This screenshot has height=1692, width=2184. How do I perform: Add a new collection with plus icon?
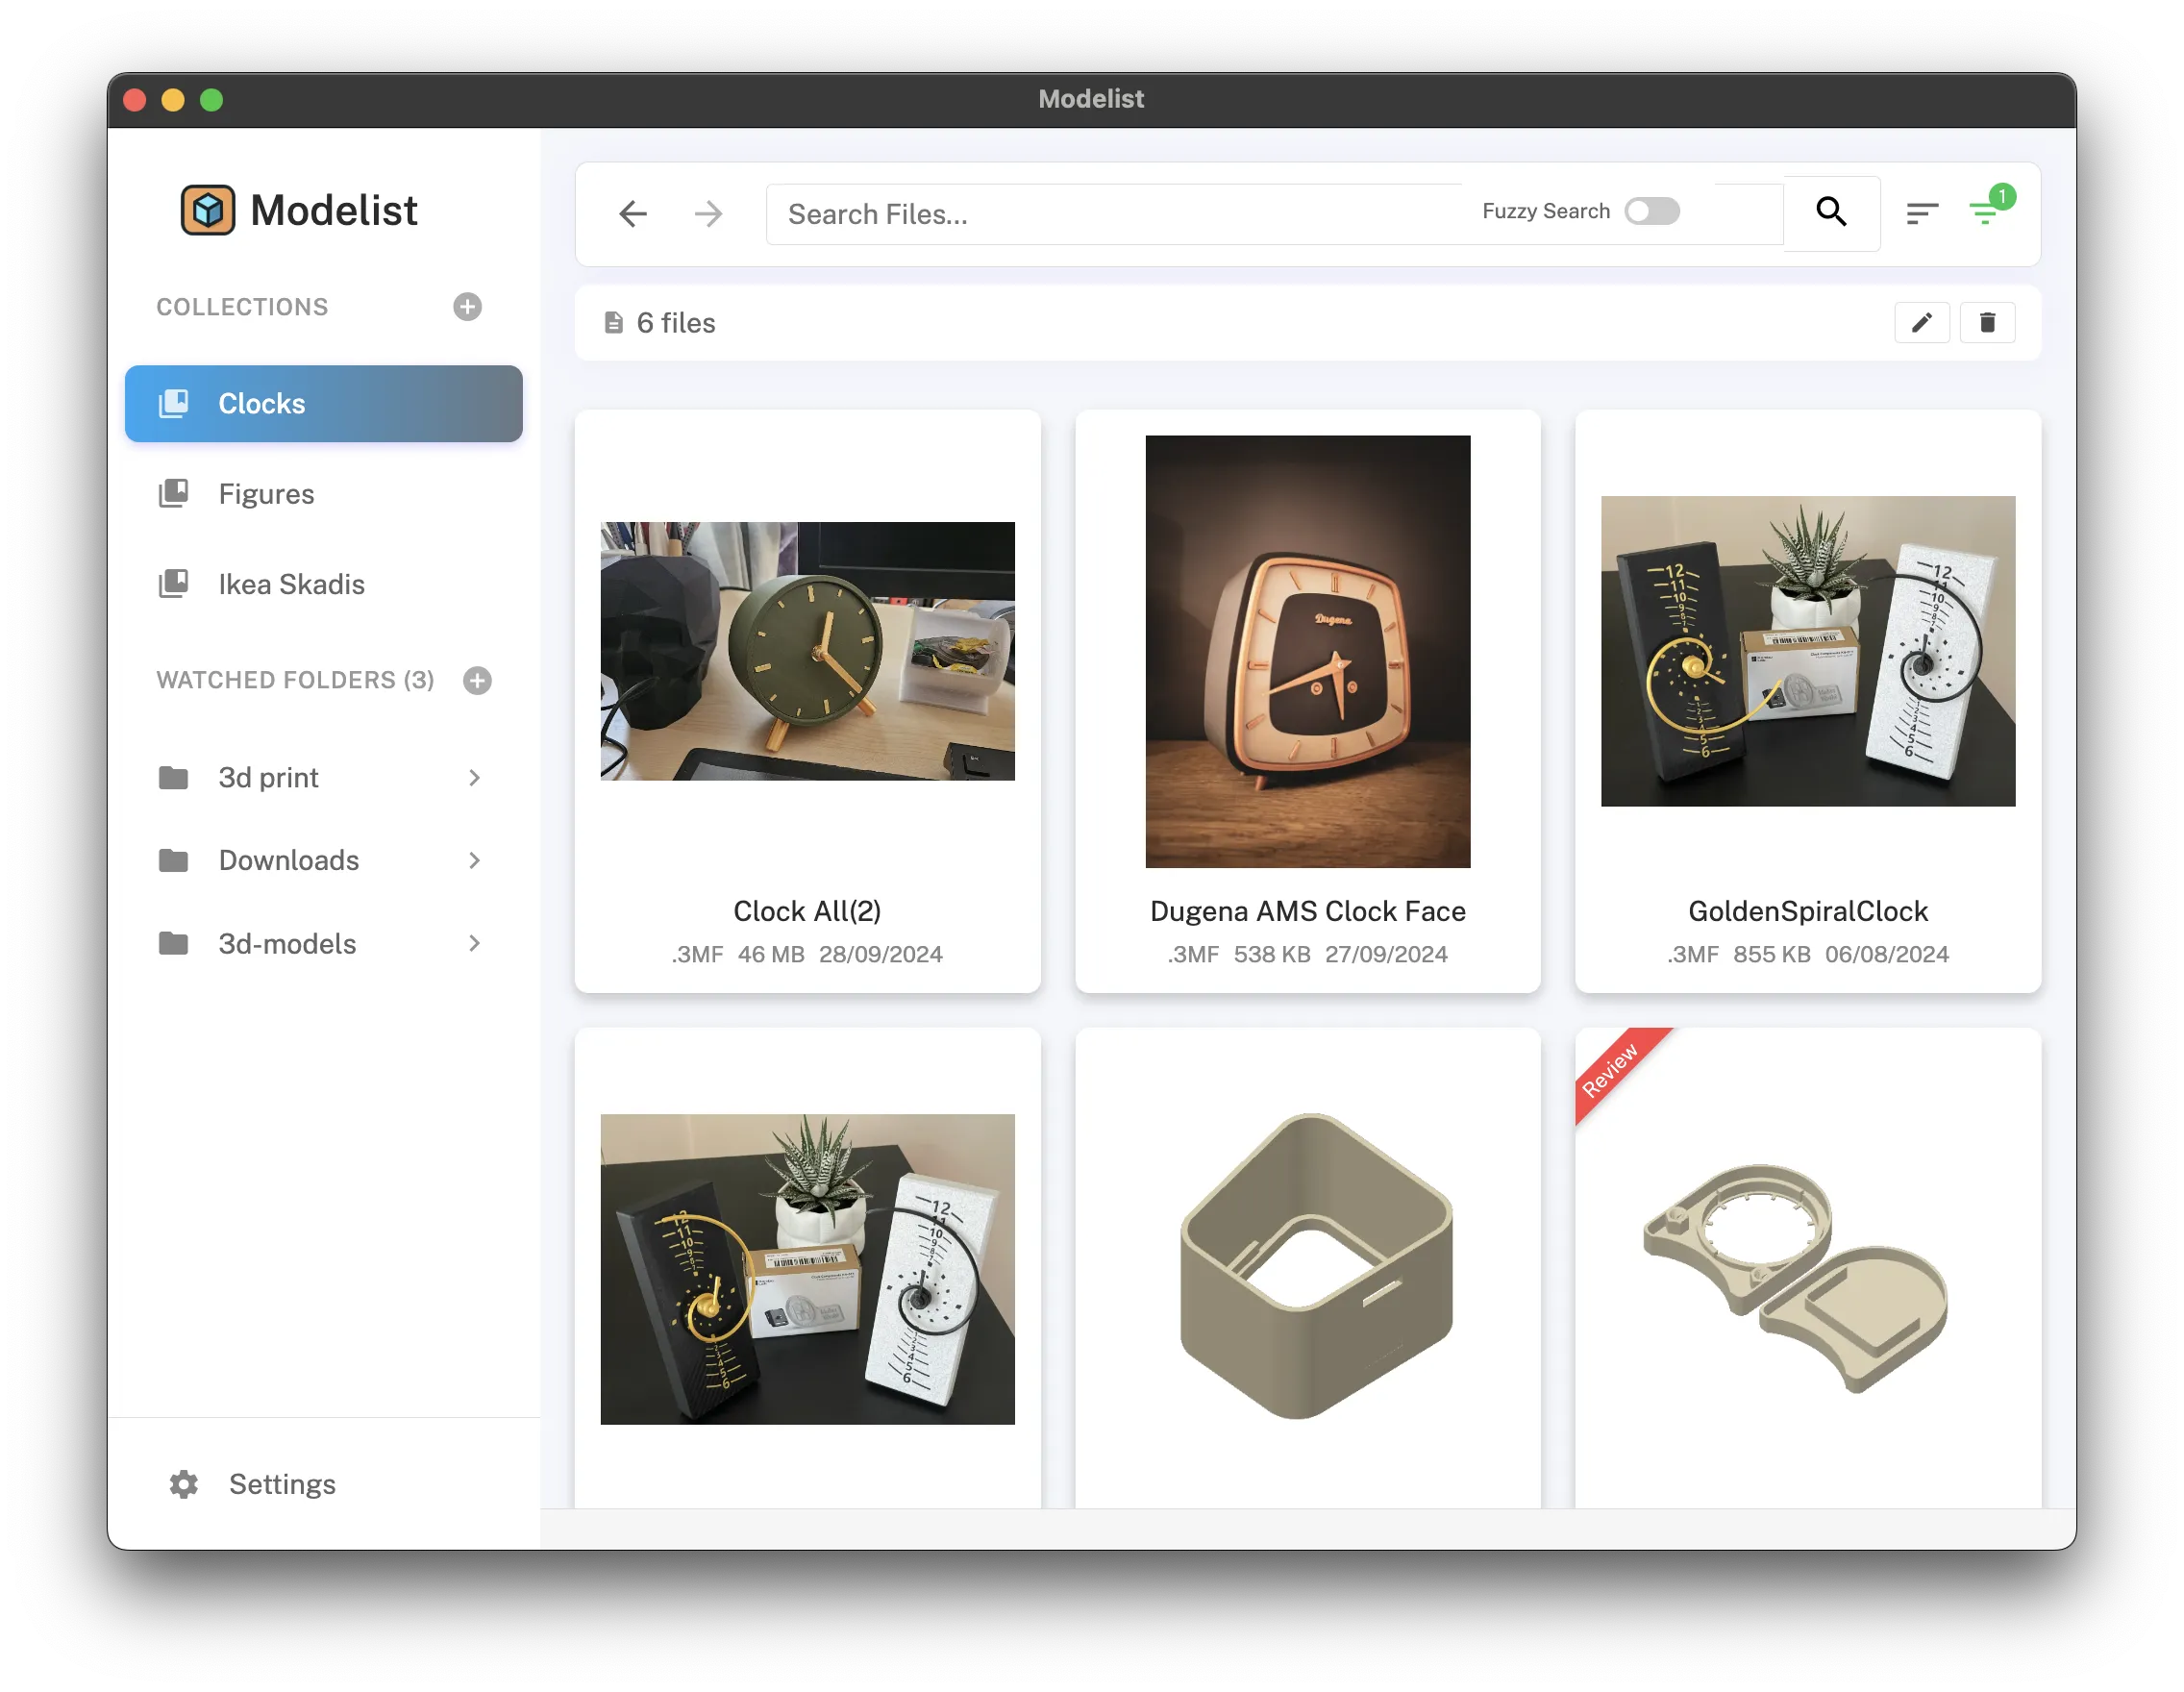(467, 306)
